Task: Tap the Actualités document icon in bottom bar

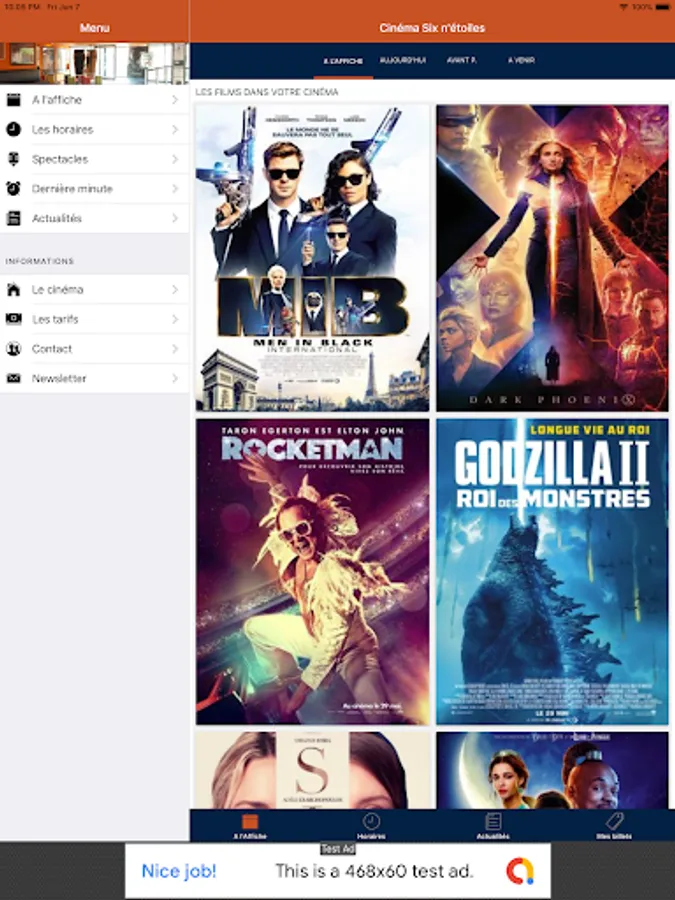Action: (493, 821)
